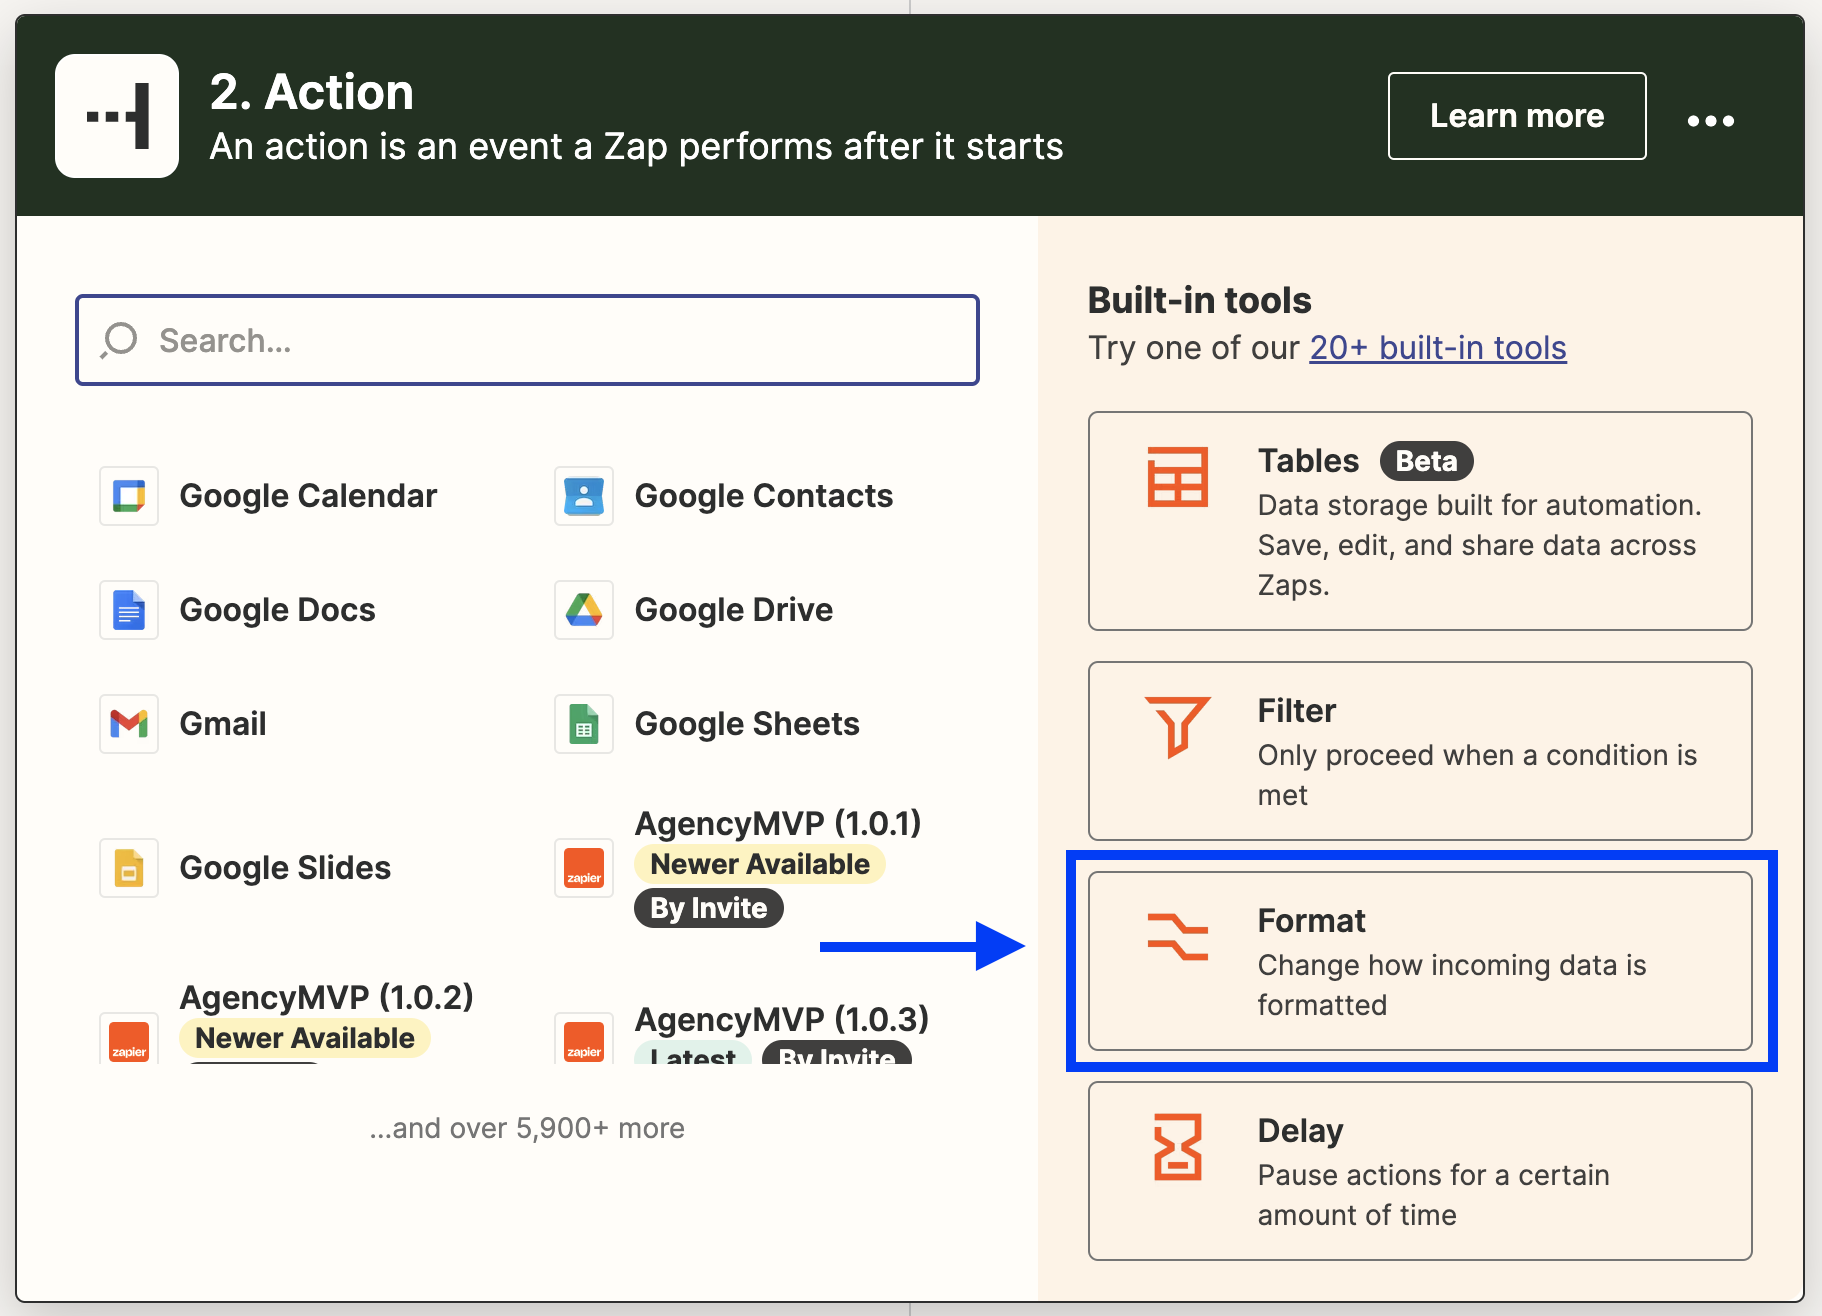This screenshot has height=1316, width=1822.
Task: Focus the Search apps input field
Action: [527, 340]
